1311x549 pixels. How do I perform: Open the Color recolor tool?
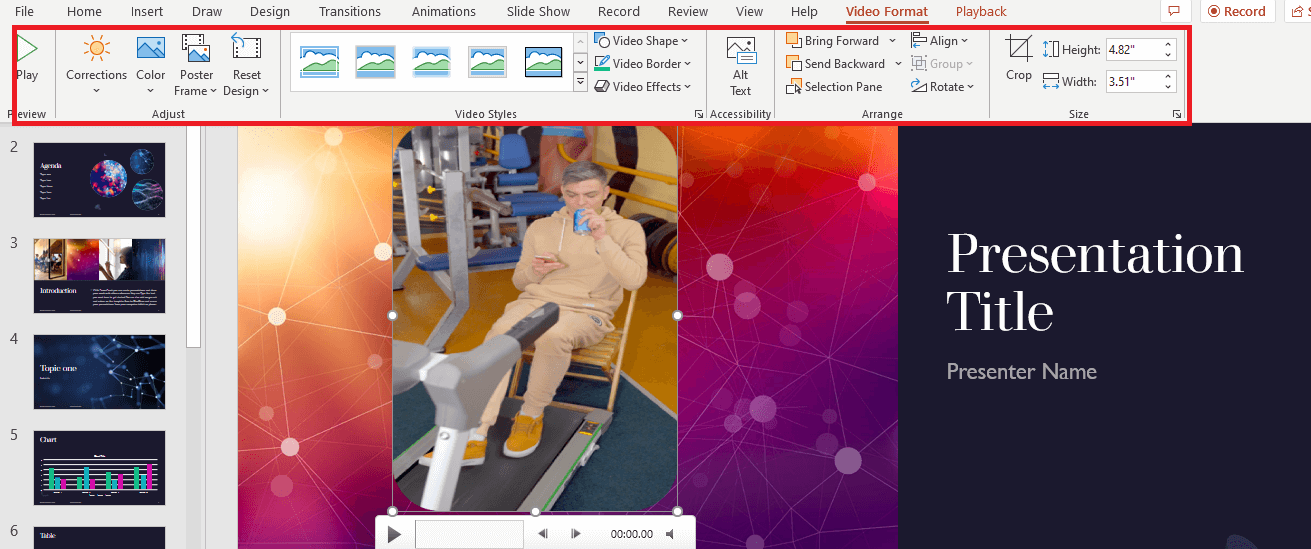click(151, 49)
